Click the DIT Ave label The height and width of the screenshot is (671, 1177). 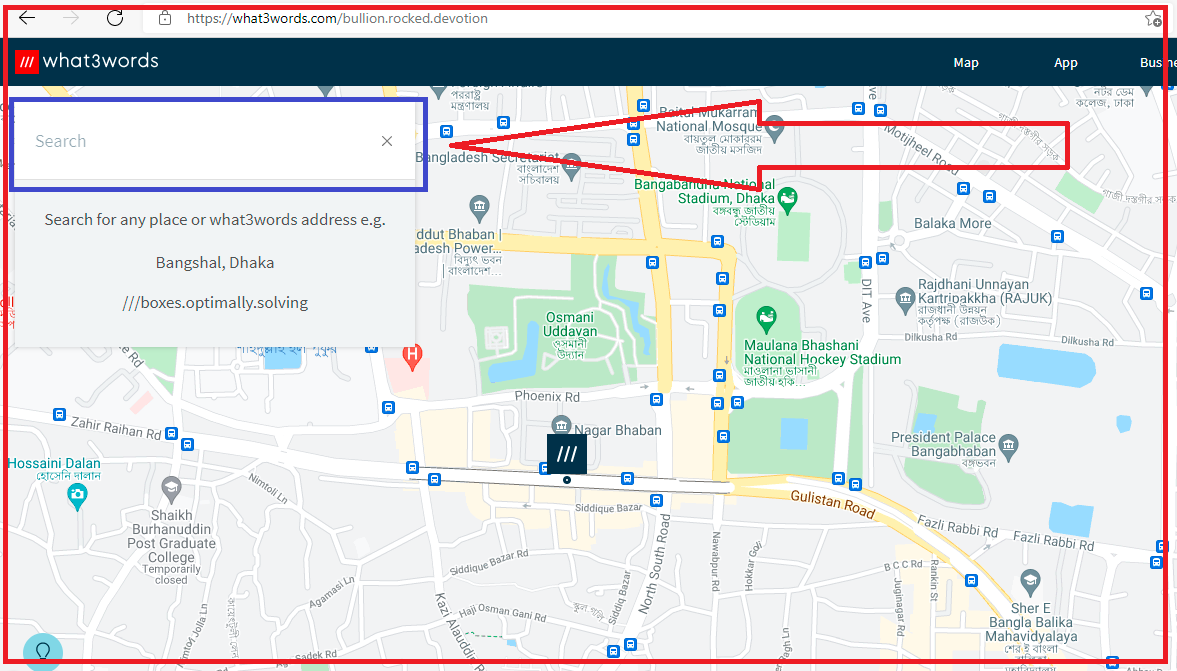867,300
